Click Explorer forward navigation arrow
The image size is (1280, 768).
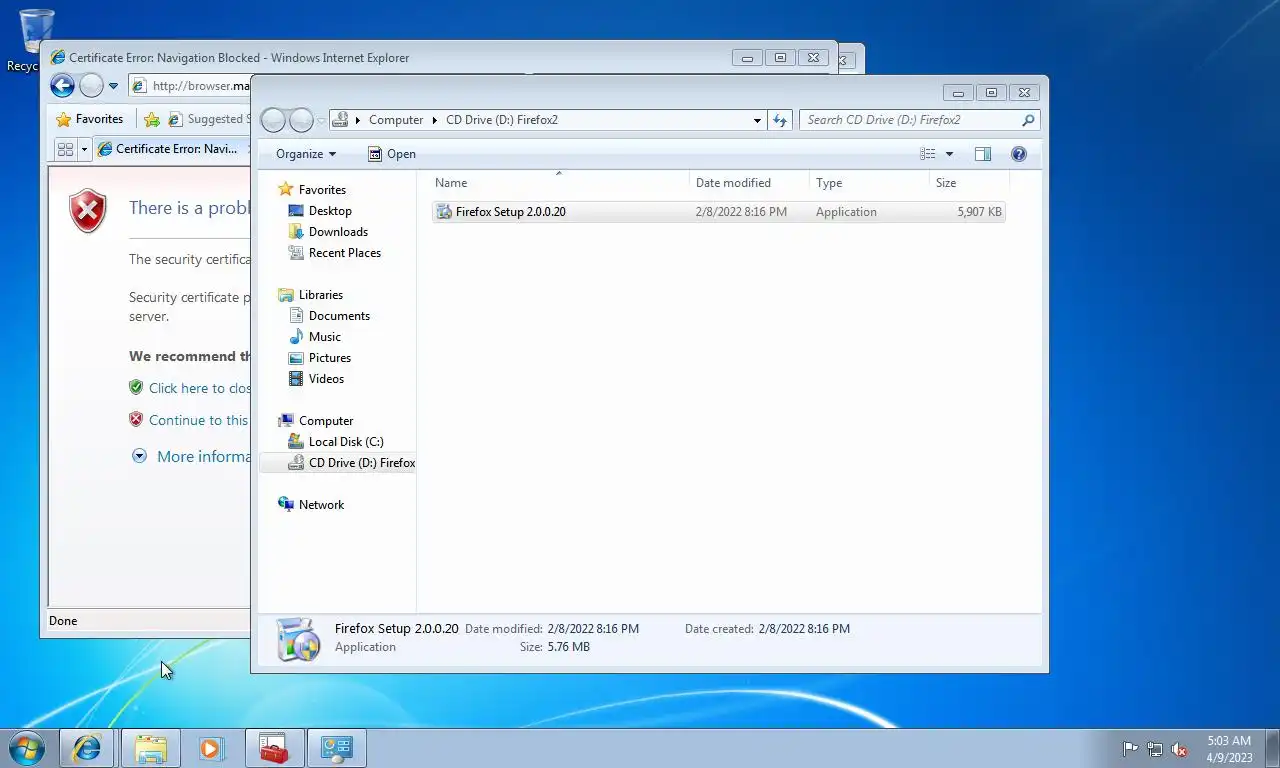click(x=301, y=120)
